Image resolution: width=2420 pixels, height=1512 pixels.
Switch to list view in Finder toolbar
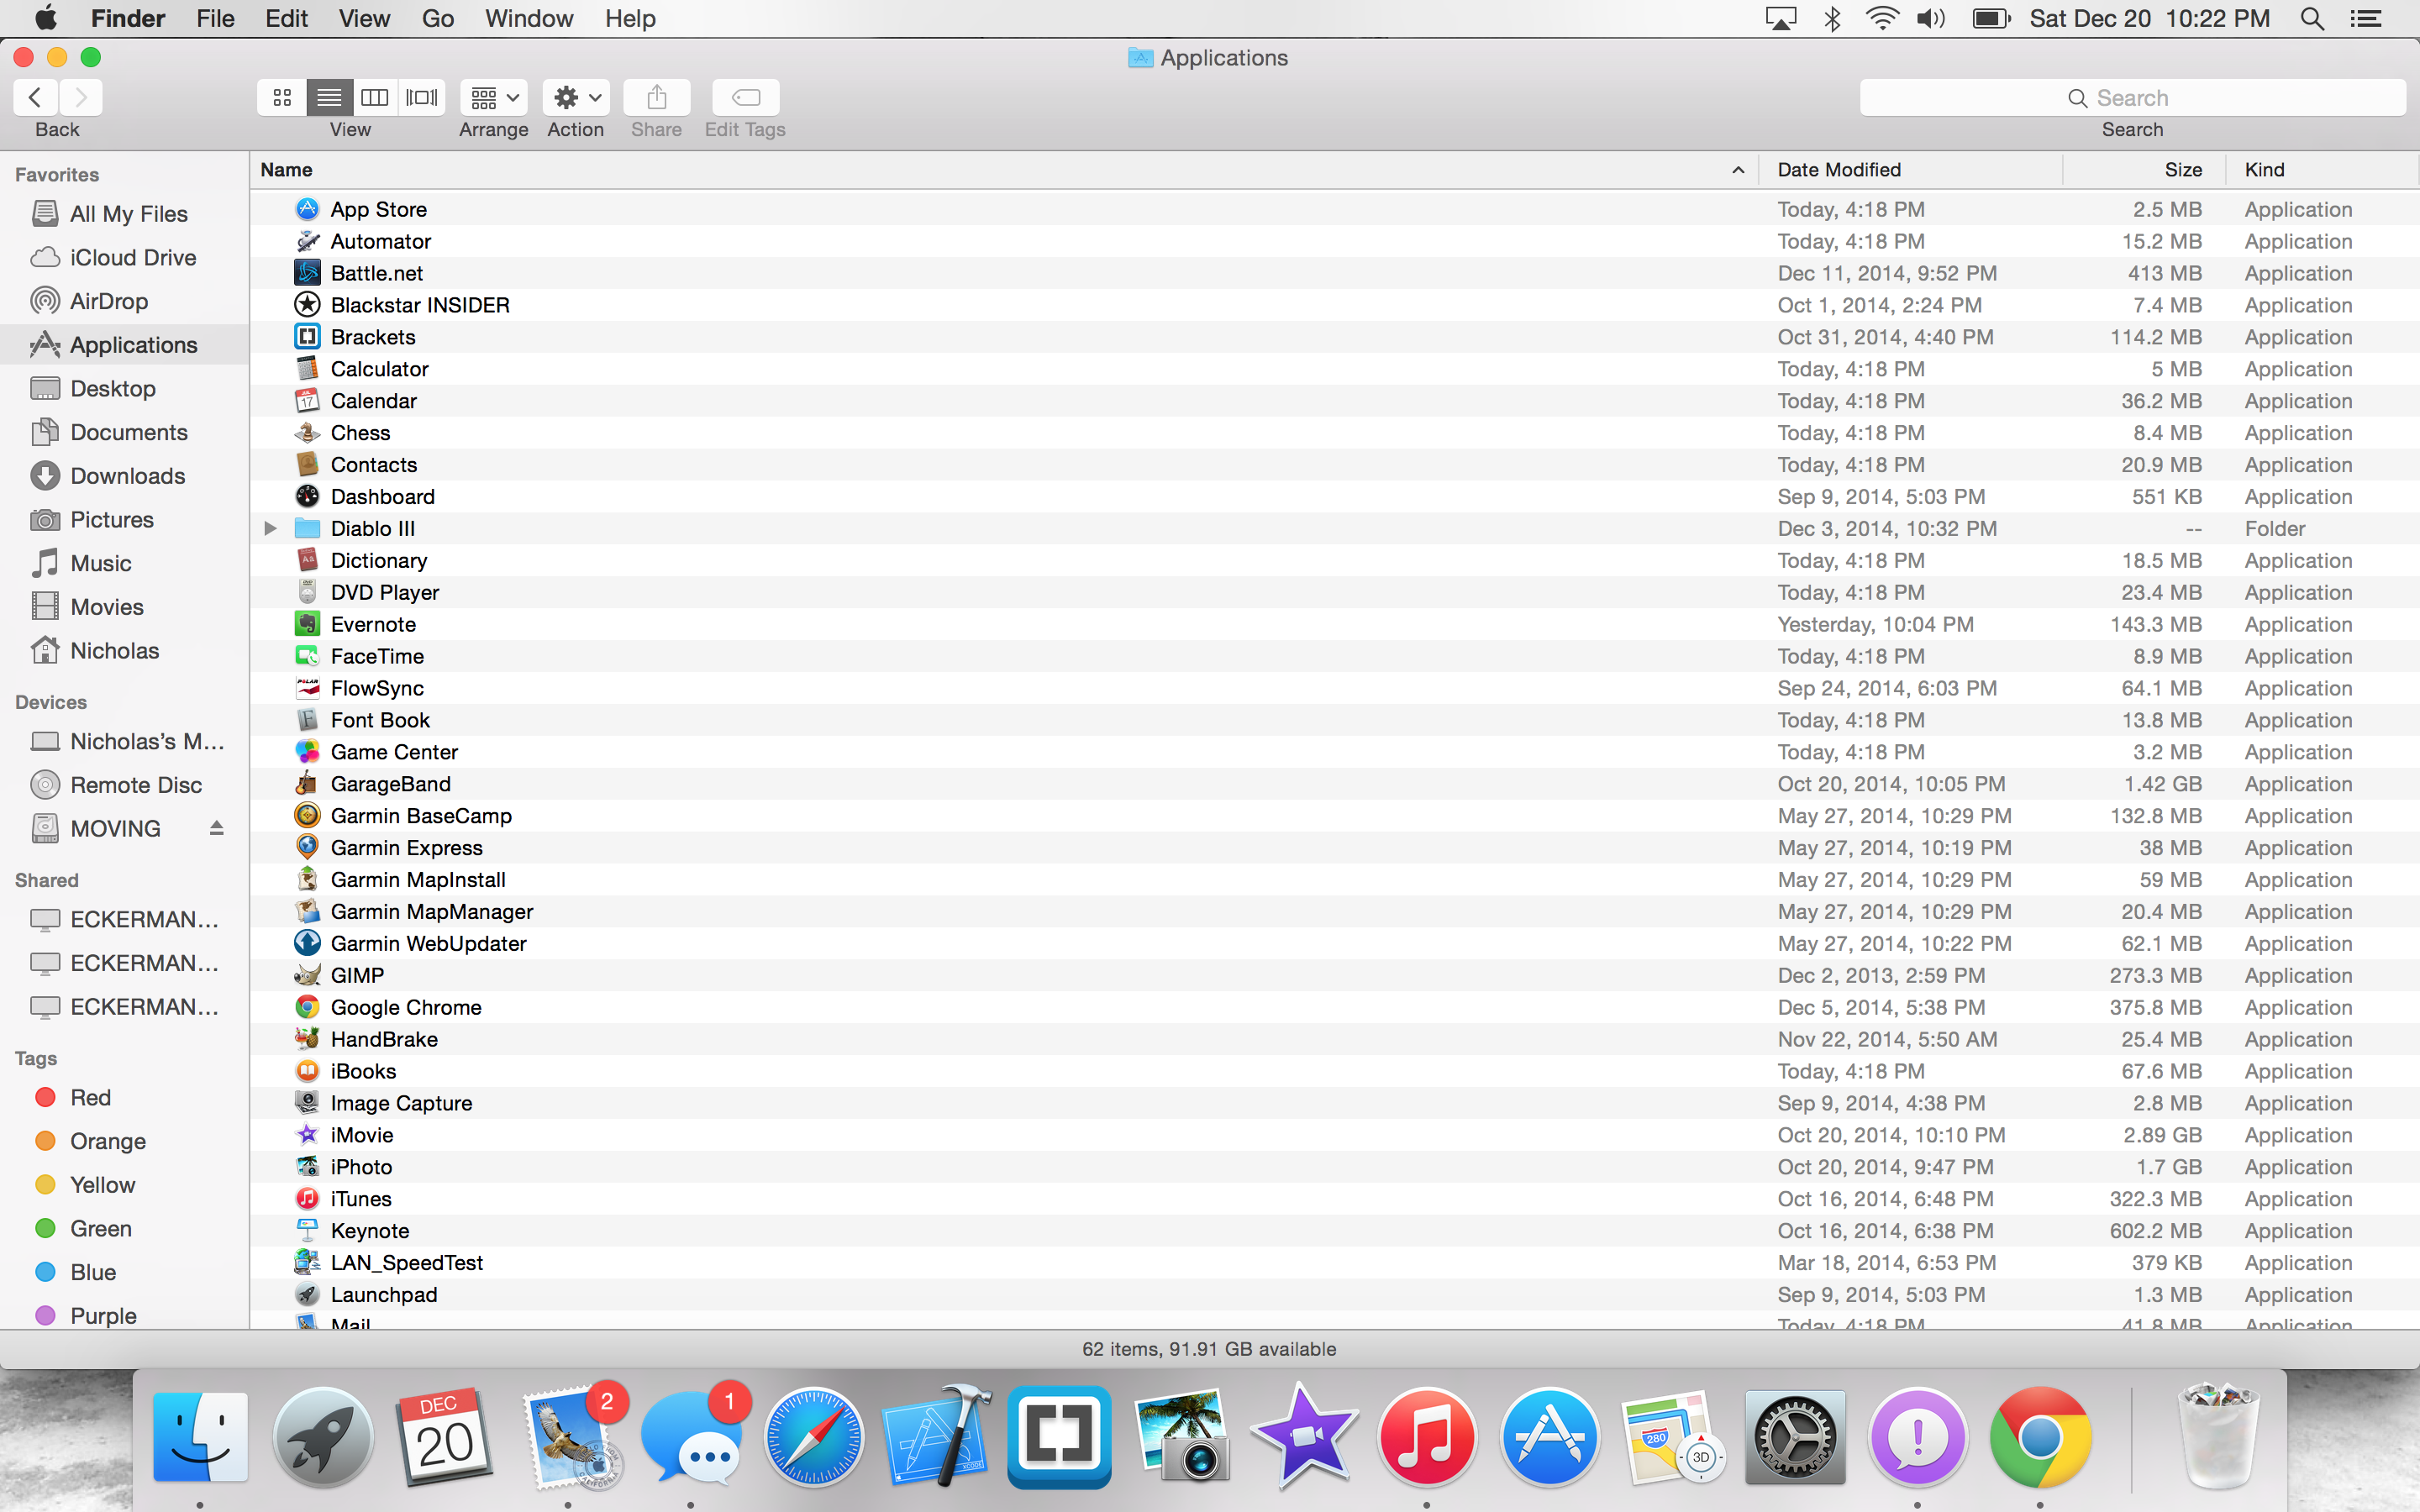click(x=329, y=97)
